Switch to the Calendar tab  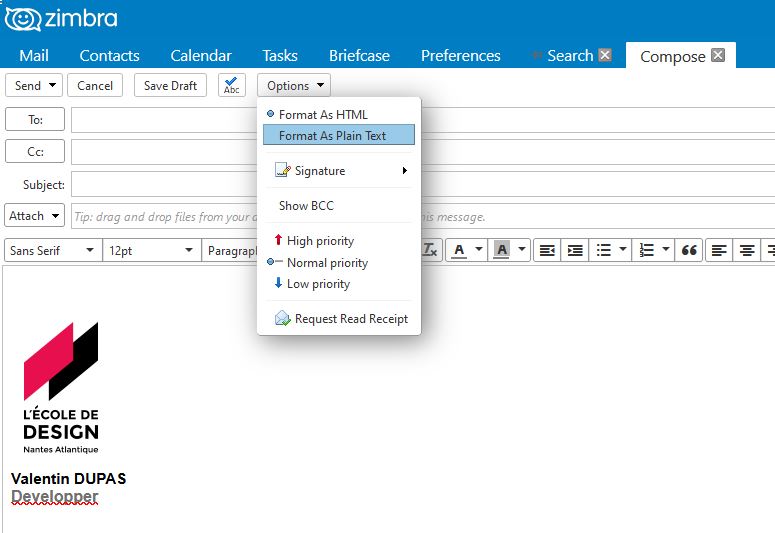pyautogui.click(x=201, y=56)
